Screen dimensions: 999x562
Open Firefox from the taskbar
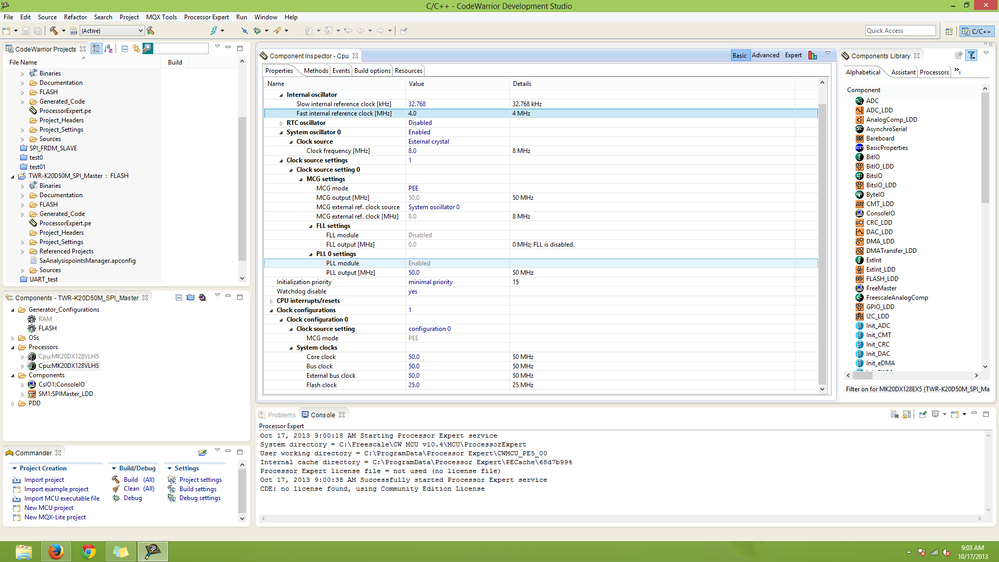pos(56,551)
